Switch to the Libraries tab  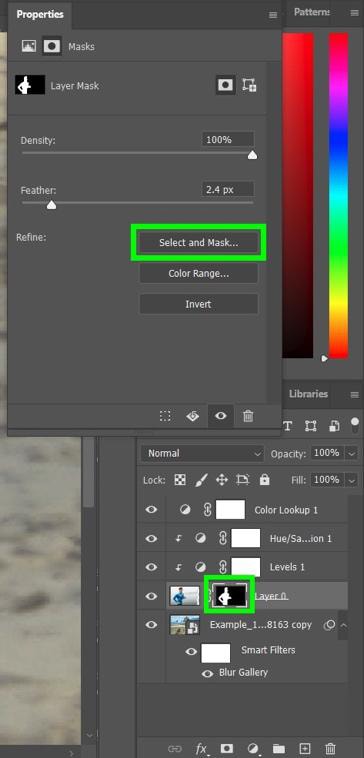pos(308,394)
